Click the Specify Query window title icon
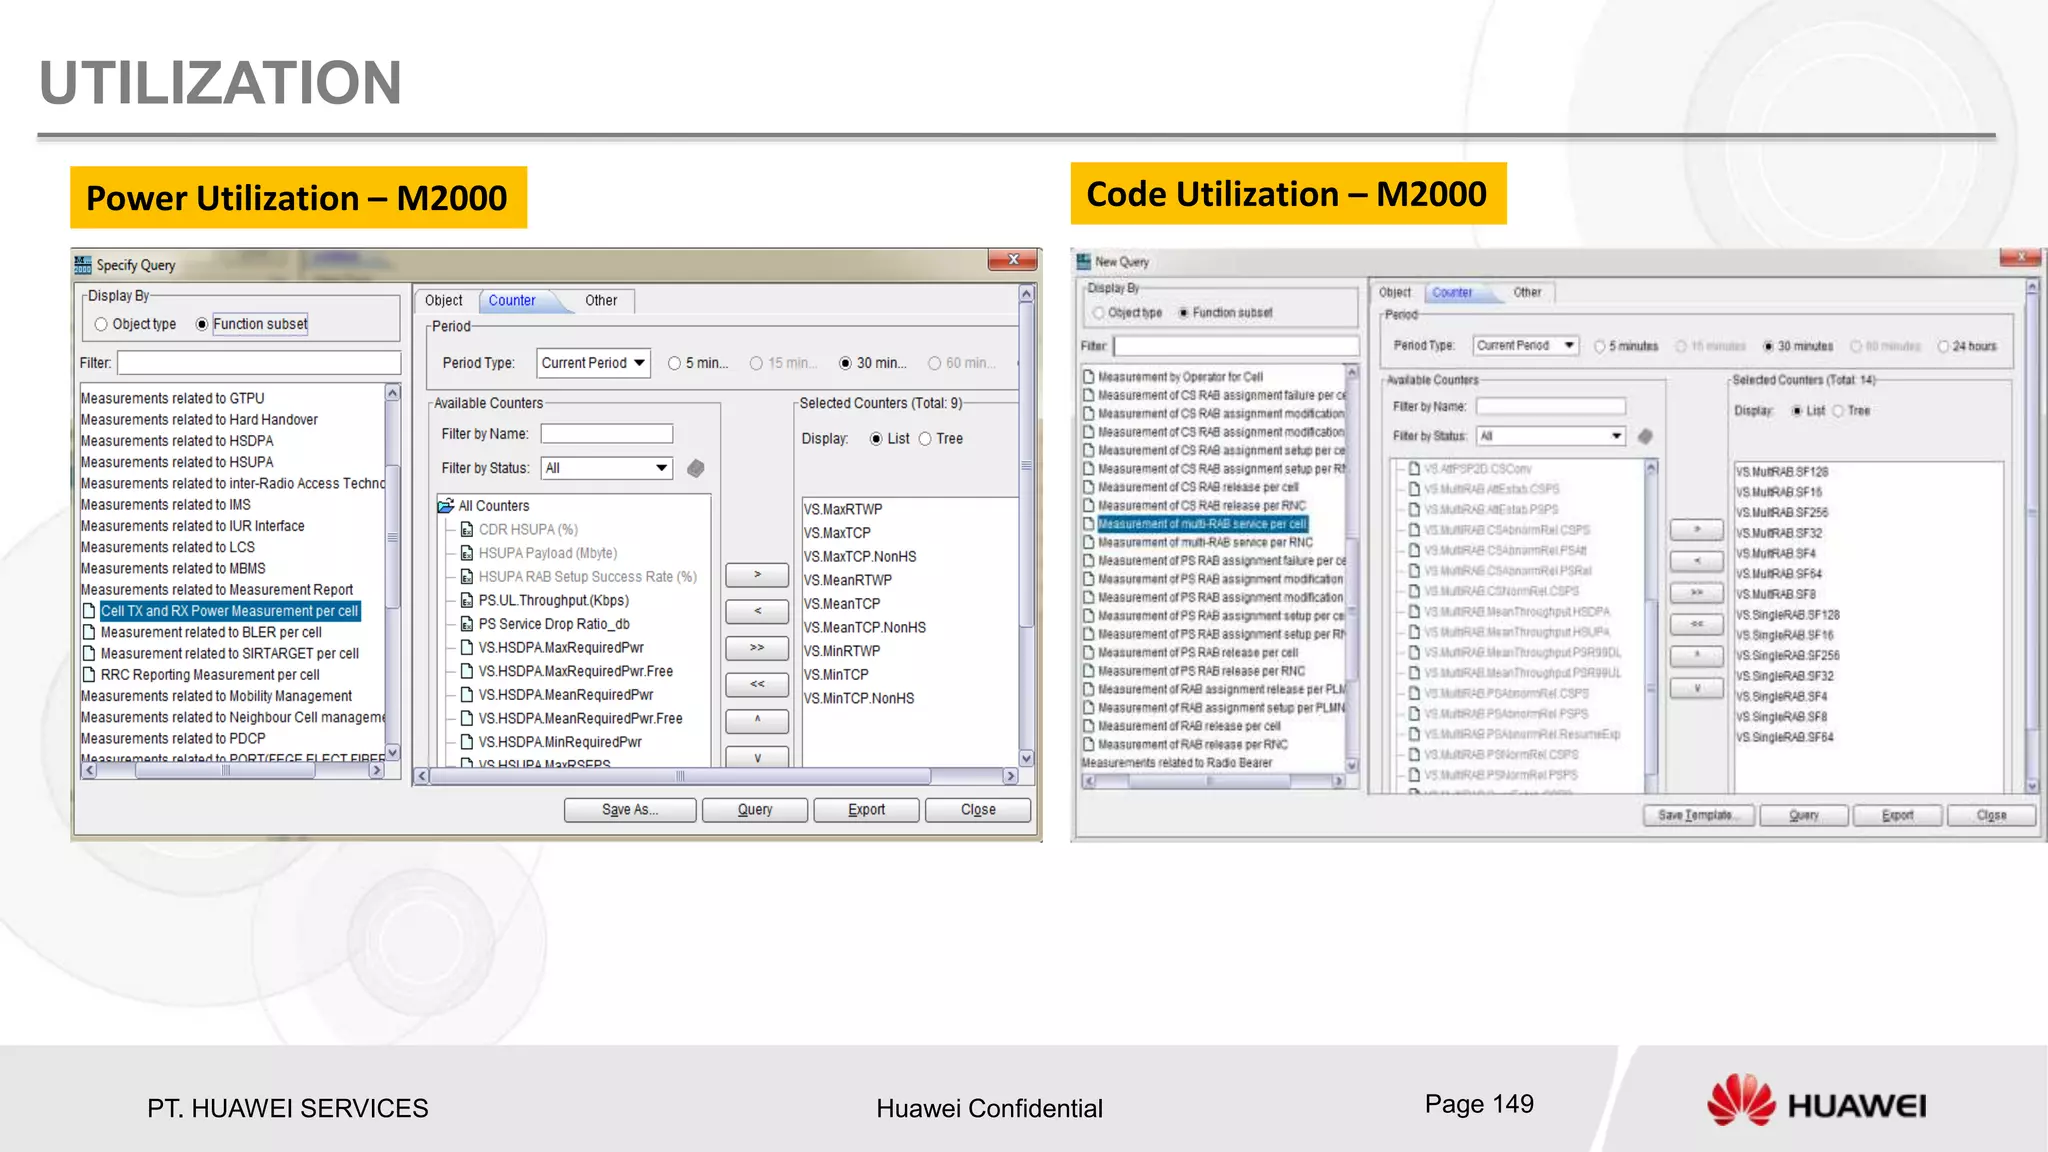2048x1152 pixels. tap(83, 265)
